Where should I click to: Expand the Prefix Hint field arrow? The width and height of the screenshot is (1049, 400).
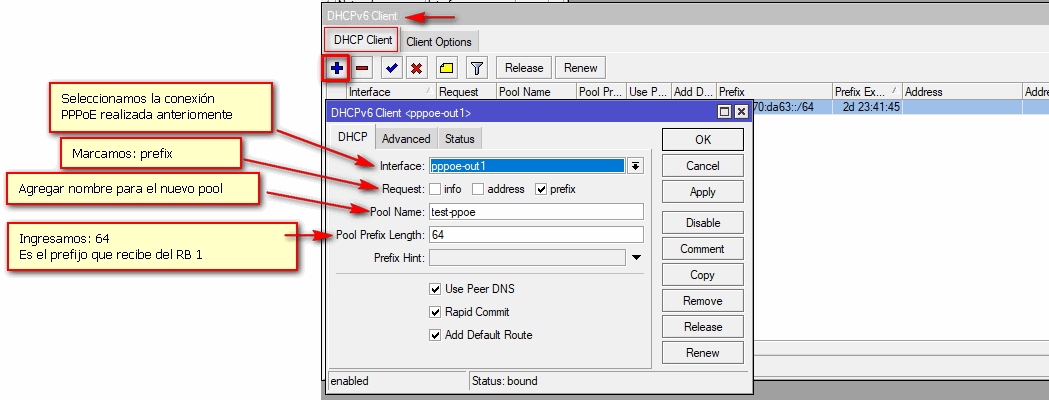pyautogui.click(x=636, y=258)
